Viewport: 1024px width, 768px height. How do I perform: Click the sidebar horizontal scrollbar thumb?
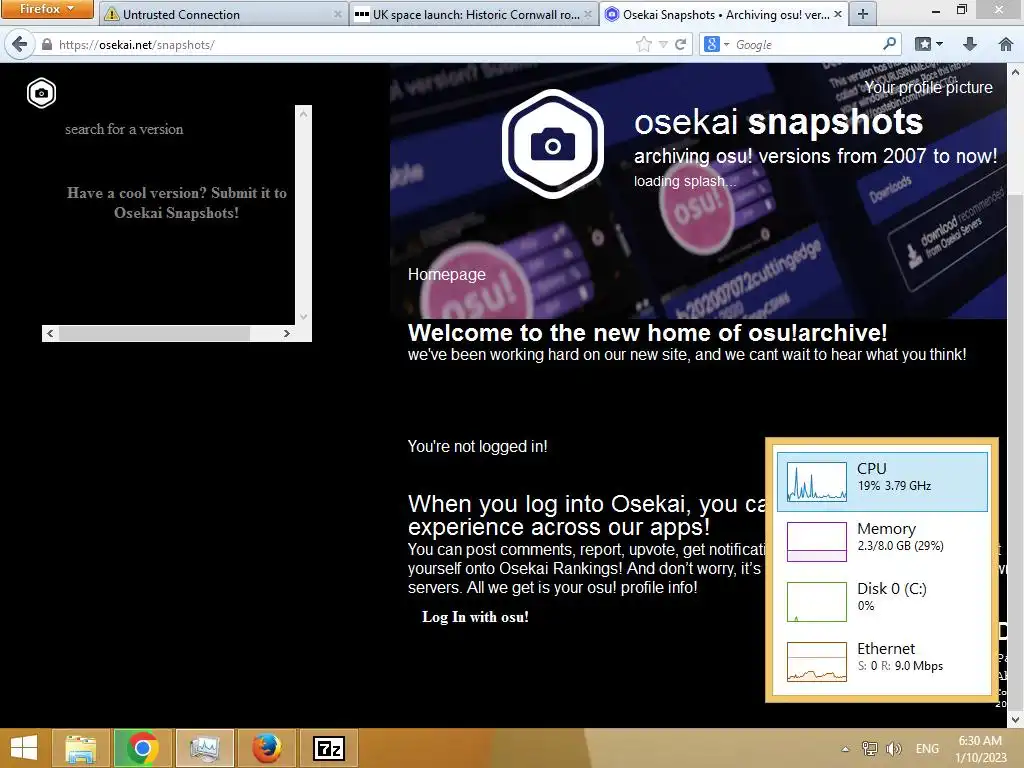pos(154,333)
